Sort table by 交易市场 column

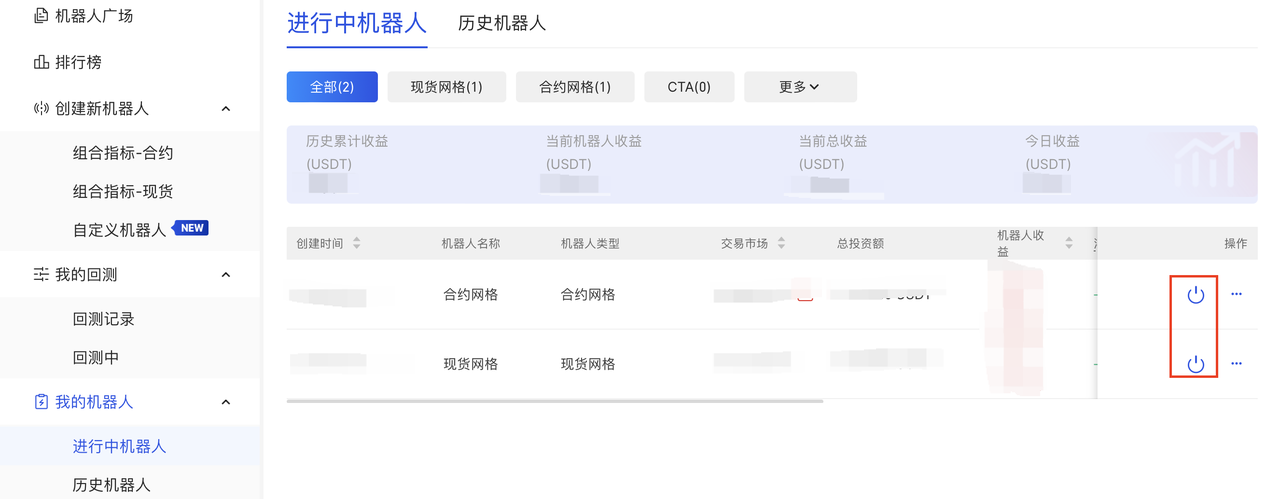coord(781,243)
